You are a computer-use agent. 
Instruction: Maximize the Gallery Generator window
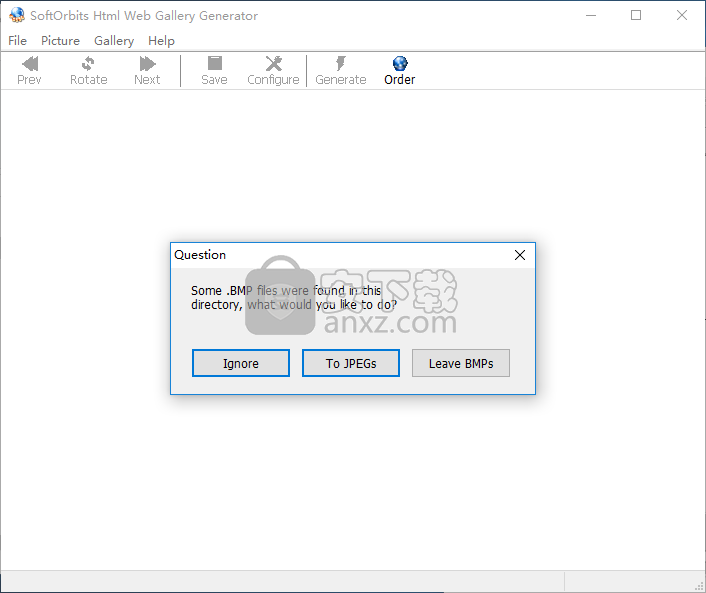(636, 15)
